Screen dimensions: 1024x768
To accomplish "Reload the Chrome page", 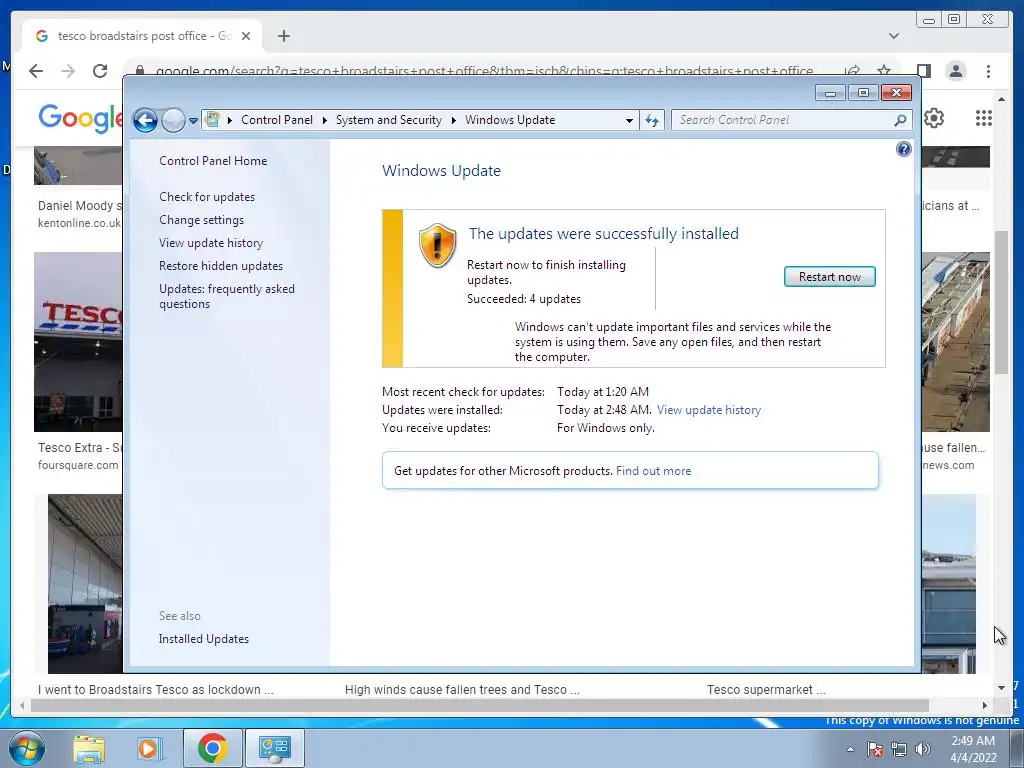I will point(100,71).
